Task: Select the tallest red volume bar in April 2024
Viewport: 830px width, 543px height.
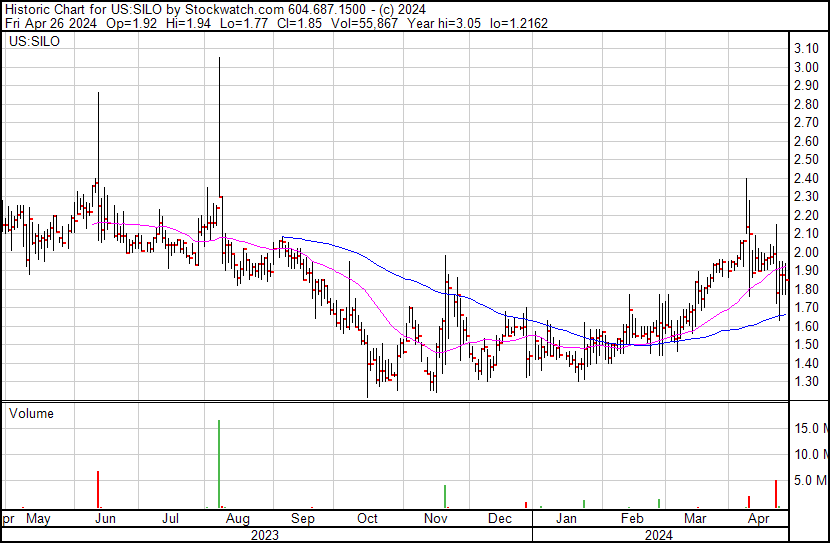Action: coord(776,494)
